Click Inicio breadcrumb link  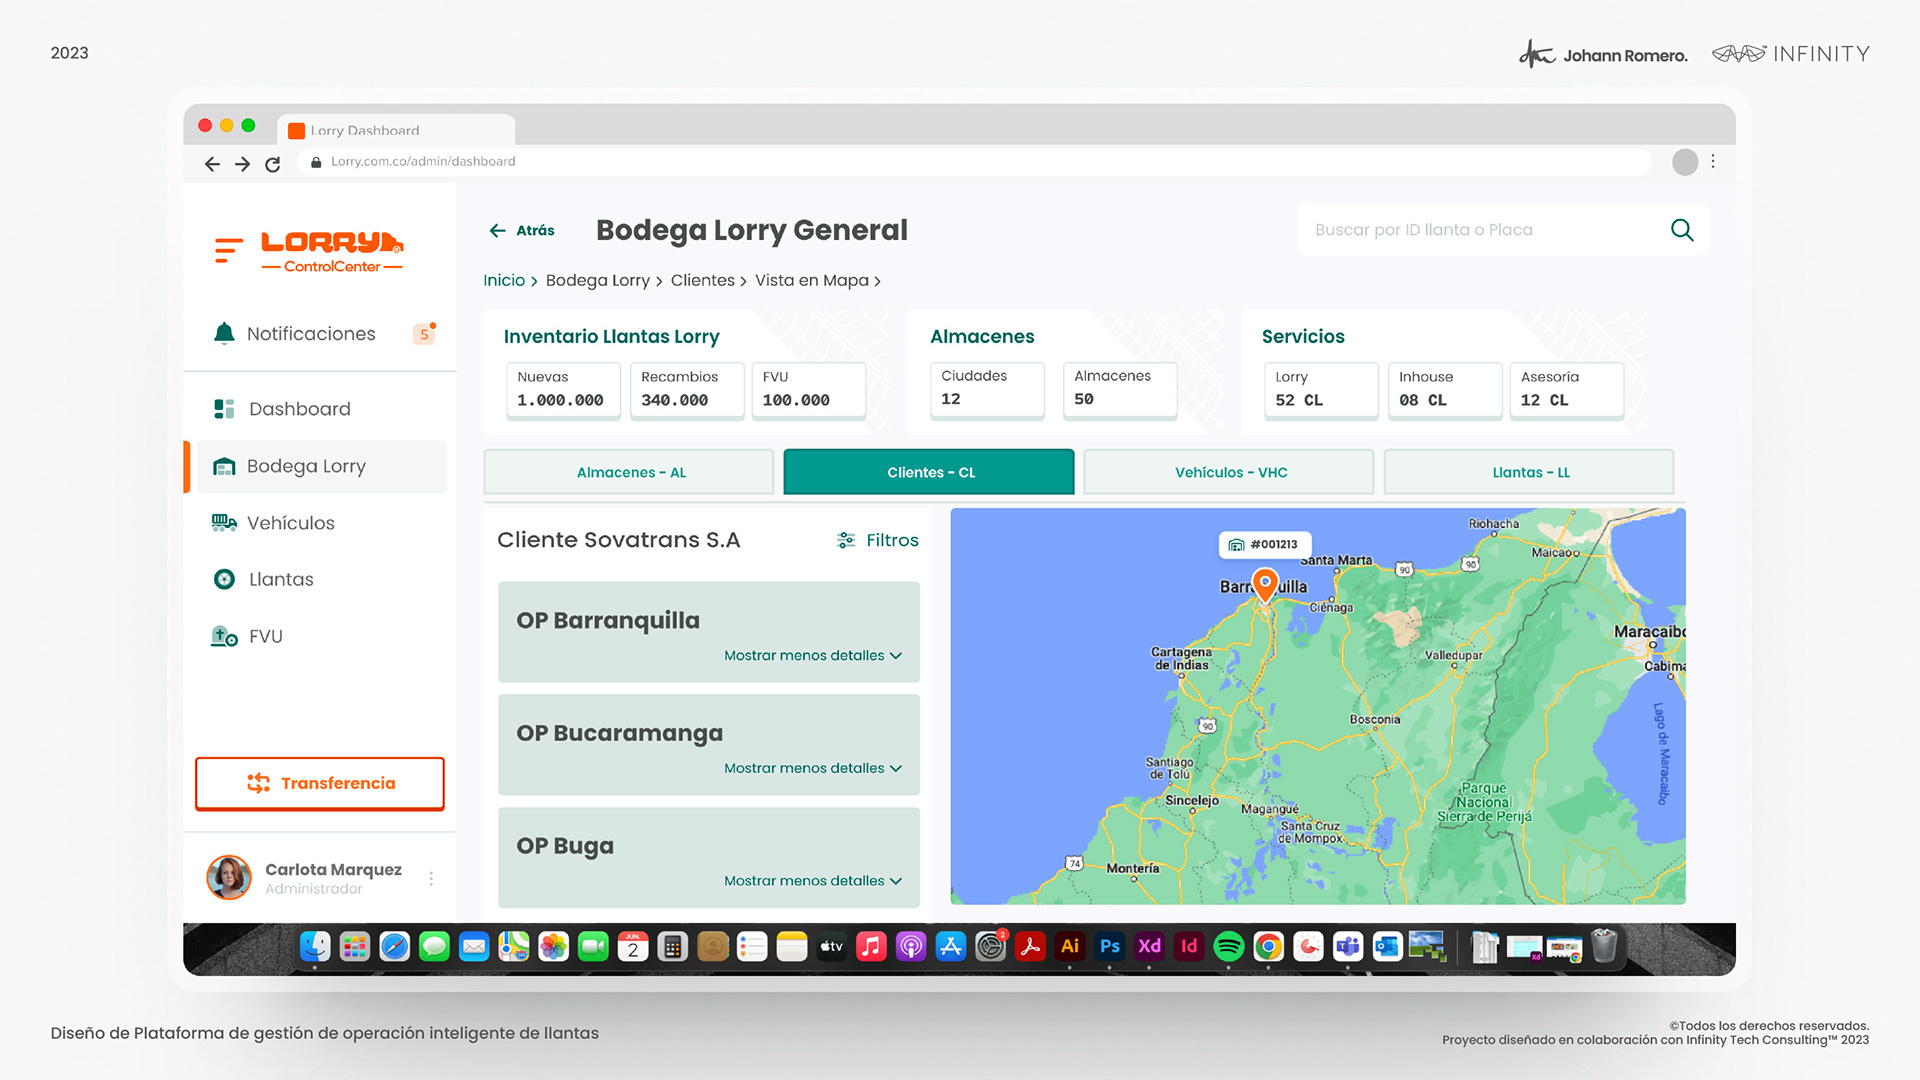click(x=503, y=280)
